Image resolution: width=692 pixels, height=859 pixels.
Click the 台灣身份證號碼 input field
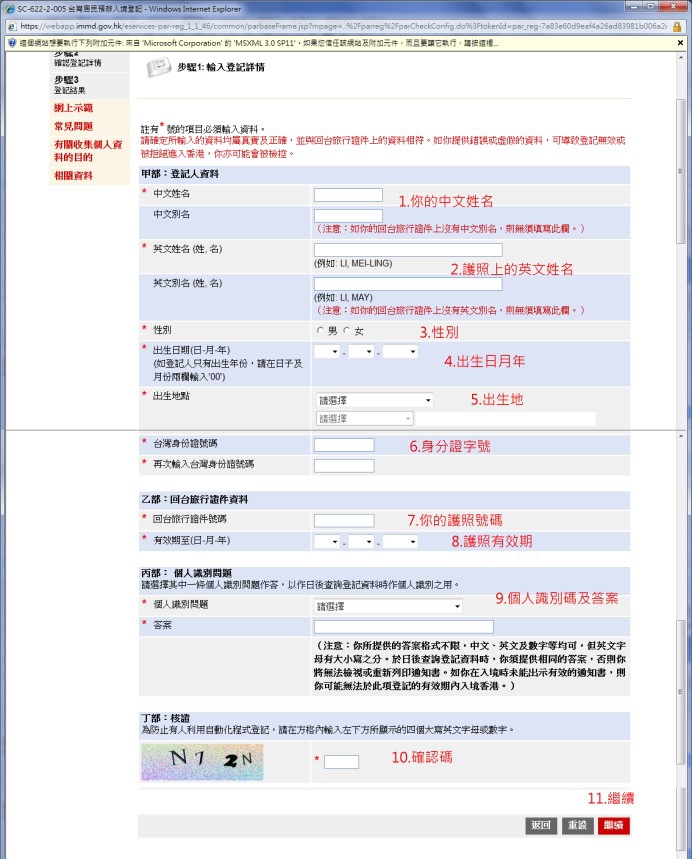point(344,445)
